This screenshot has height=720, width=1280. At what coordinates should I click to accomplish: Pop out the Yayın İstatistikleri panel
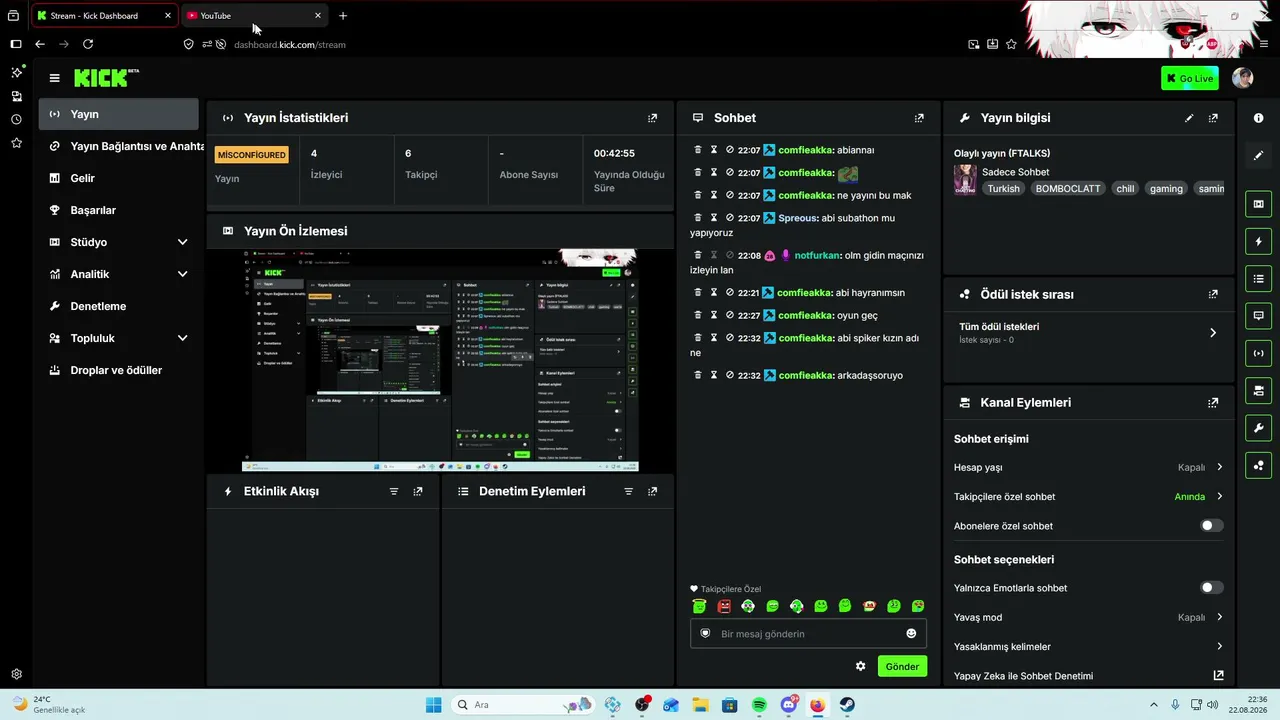pos(652,118)
